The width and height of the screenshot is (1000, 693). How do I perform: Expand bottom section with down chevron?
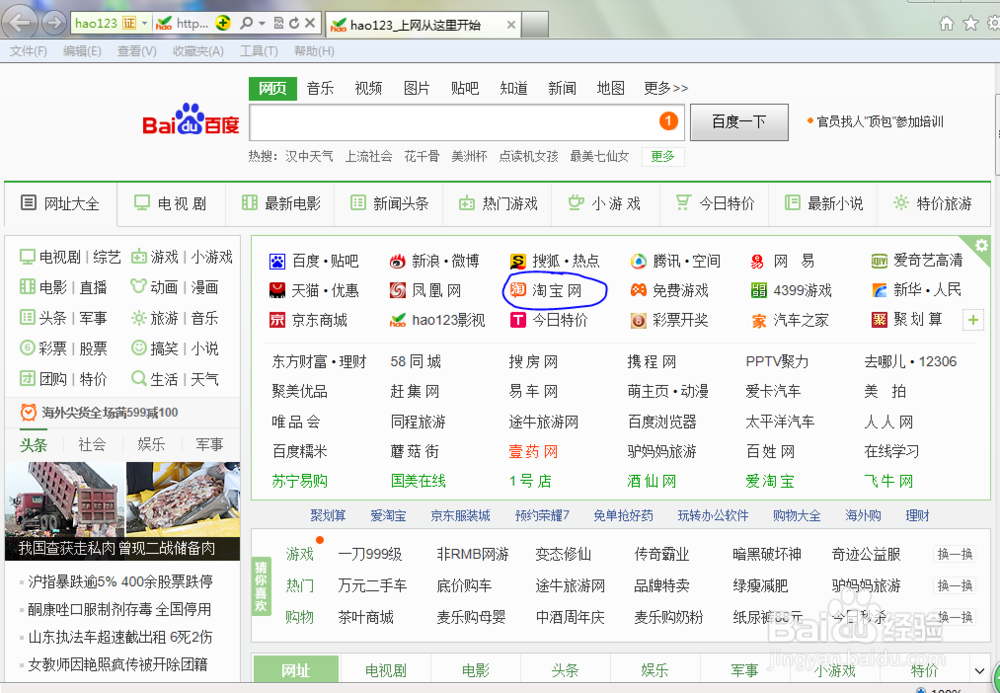(x=980, y=670)
